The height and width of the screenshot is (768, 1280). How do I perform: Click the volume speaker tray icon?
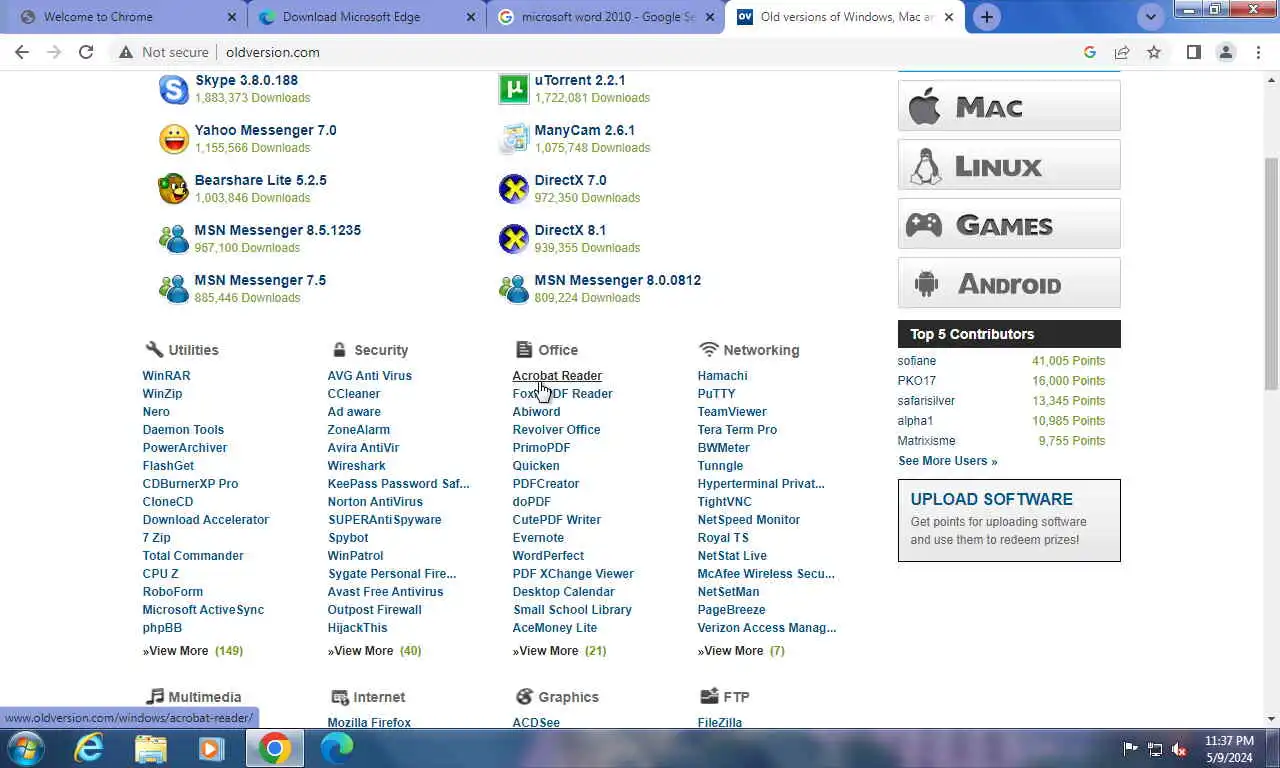click(1179, 748)
